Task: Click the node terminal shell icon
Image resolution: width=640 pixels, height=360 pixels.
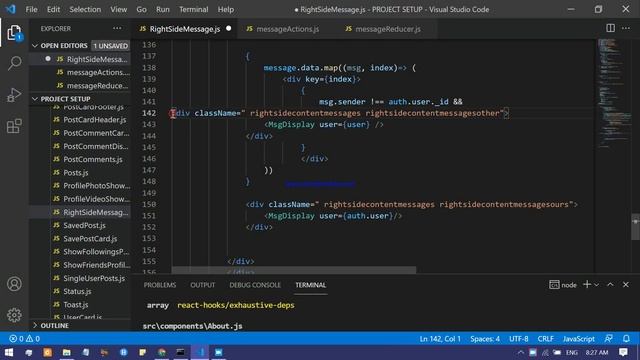Action: point(554,284)
